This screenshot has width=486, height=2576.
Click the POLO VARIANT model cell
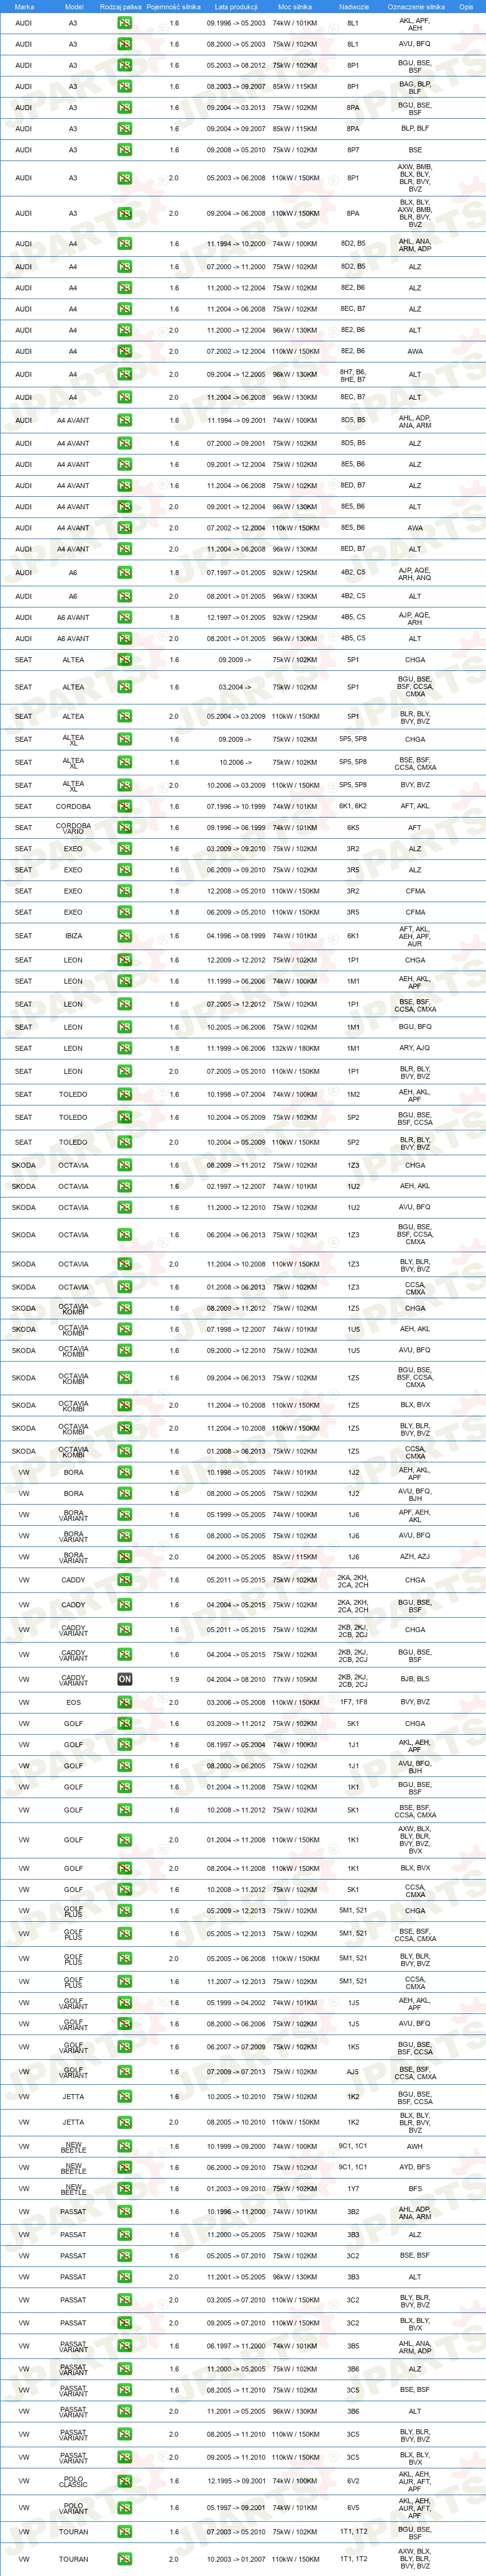pyautogui.click(x=73, y=2508)
